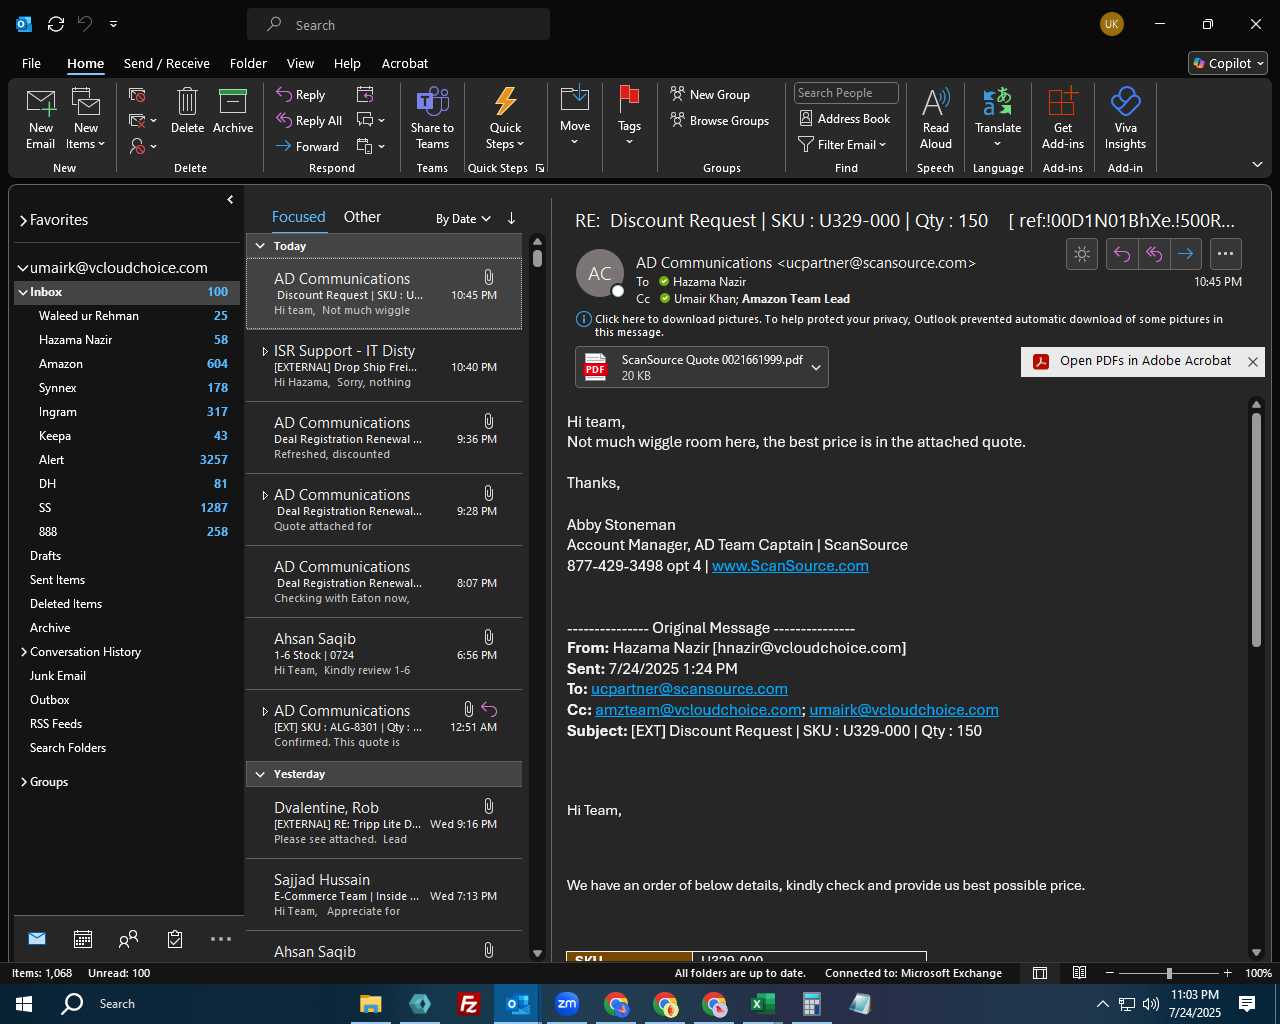Click Browse Groups
This screenshot has width=1280, height=1024.
720,121
